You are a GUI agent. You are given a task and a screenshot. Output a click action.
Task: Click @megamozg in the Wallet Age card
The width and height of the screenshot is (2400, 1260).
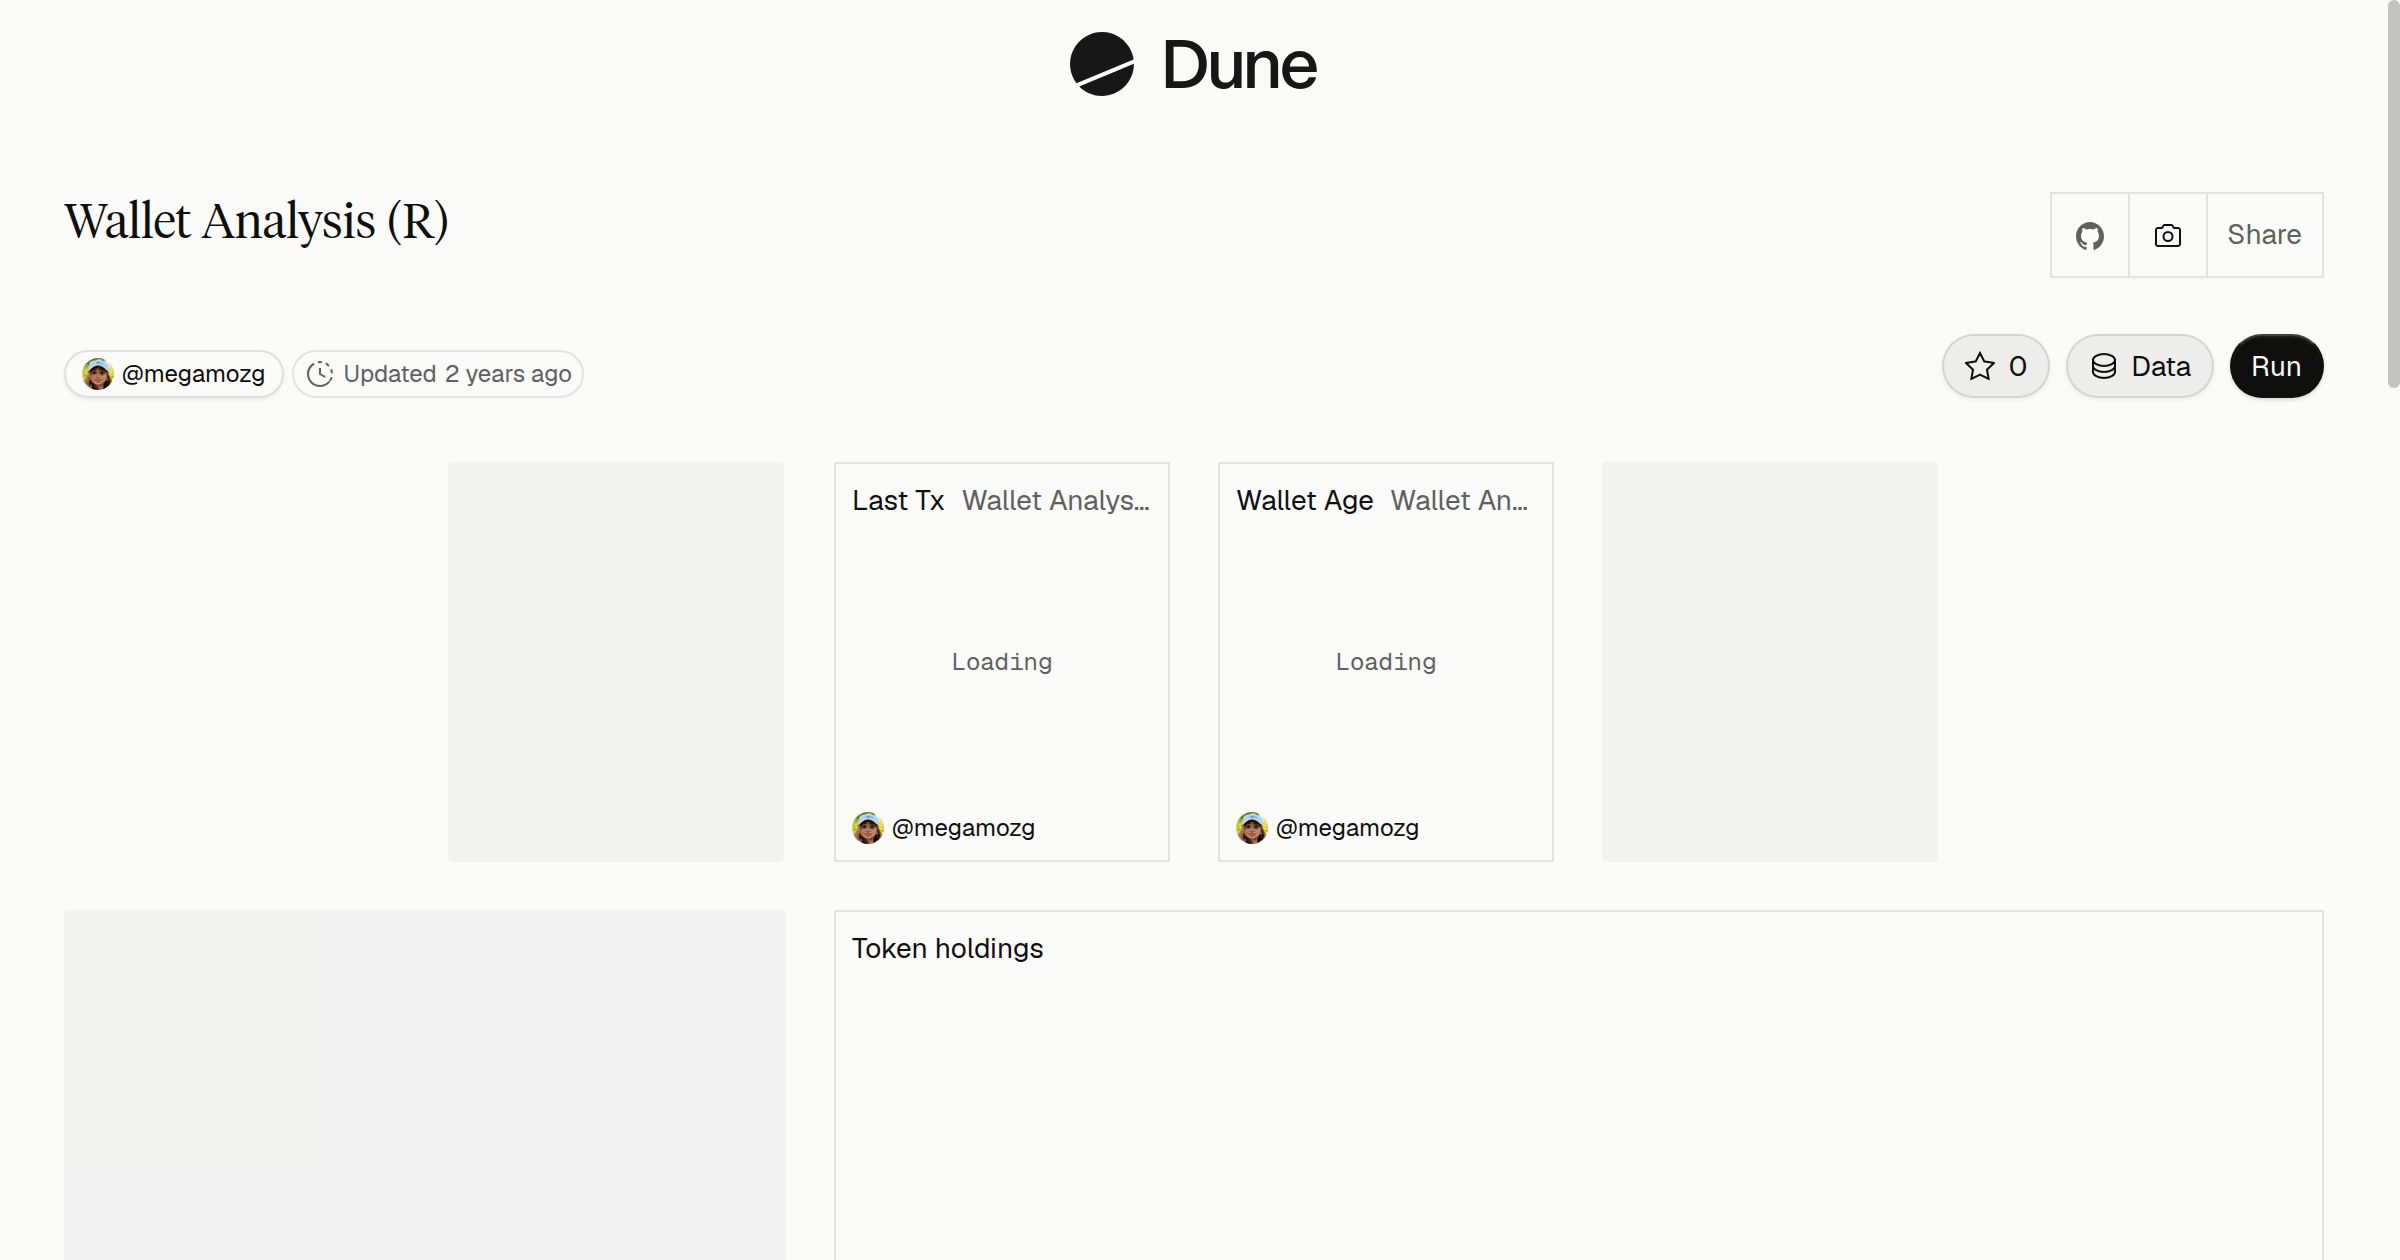(x=1347, y=828)
